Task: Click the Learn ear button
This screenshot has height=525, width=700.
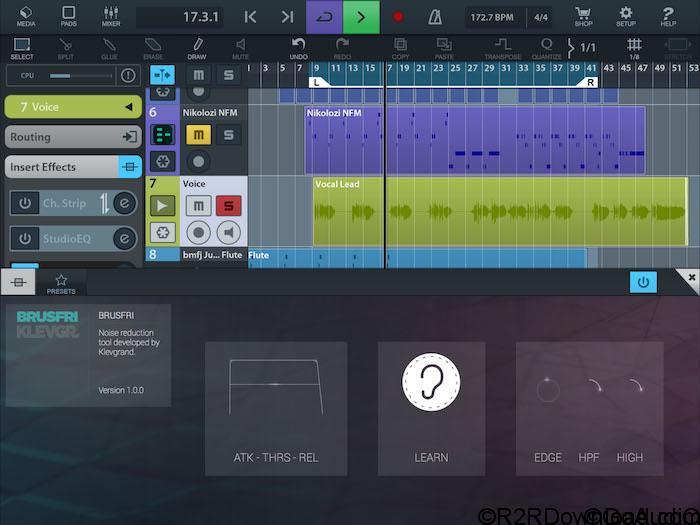Action: tap(431, 382)
